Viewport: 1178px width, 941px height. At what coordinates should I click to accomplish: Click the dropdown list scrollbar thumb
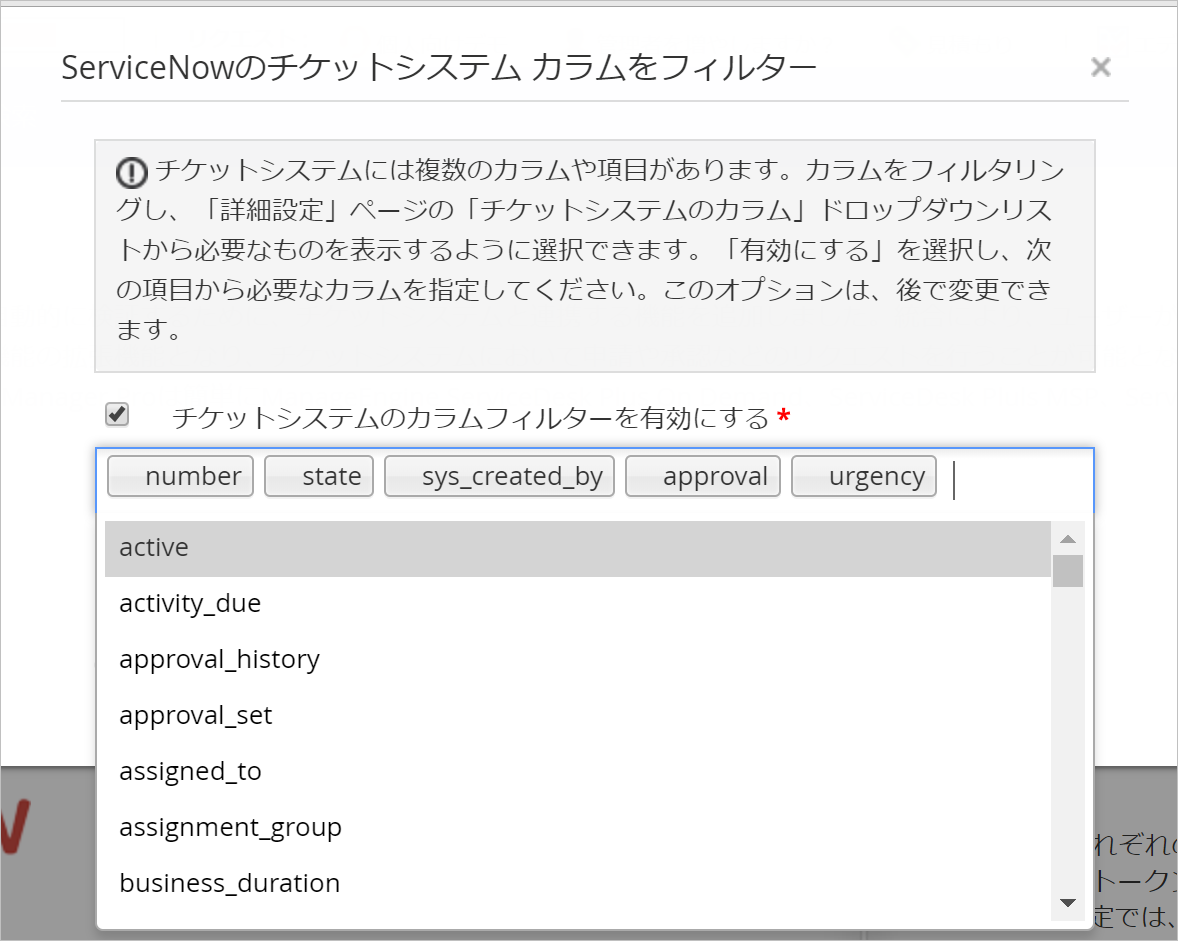[1068, 571]
